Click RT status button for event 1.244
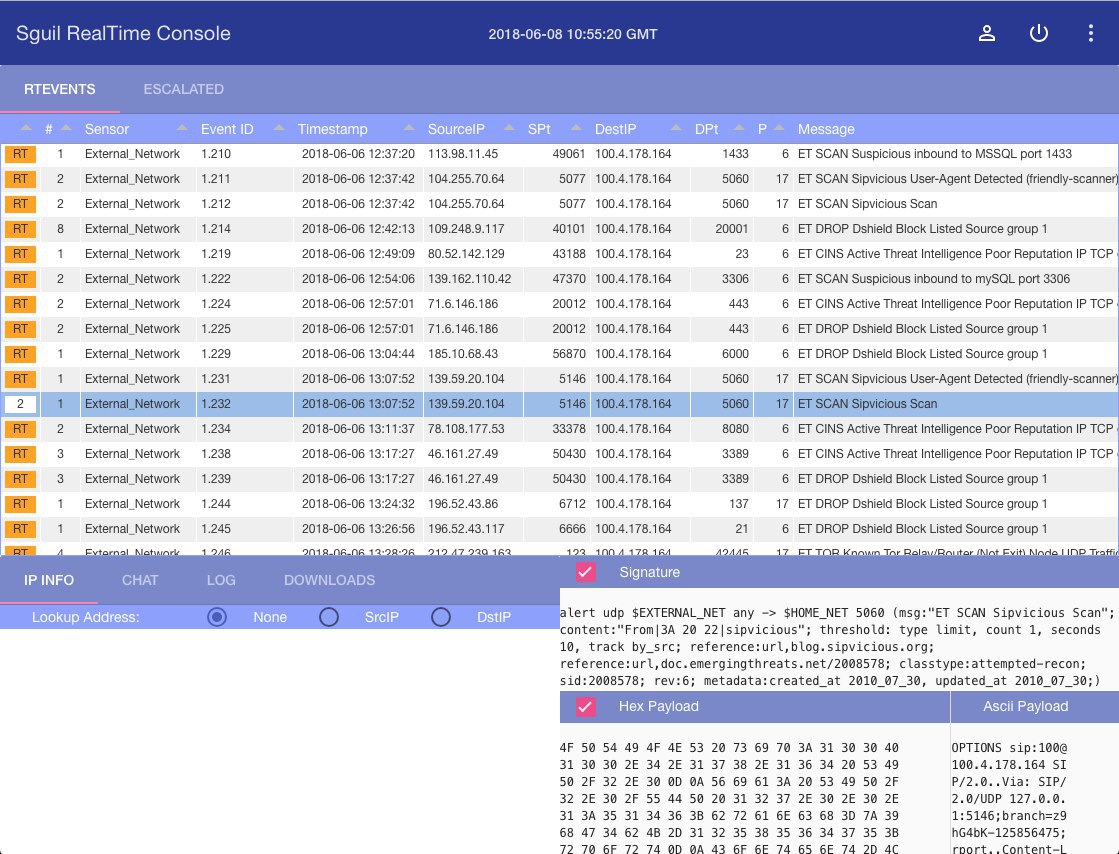The height and width of the screenshot is (854, 1119). tap(20, 504)
